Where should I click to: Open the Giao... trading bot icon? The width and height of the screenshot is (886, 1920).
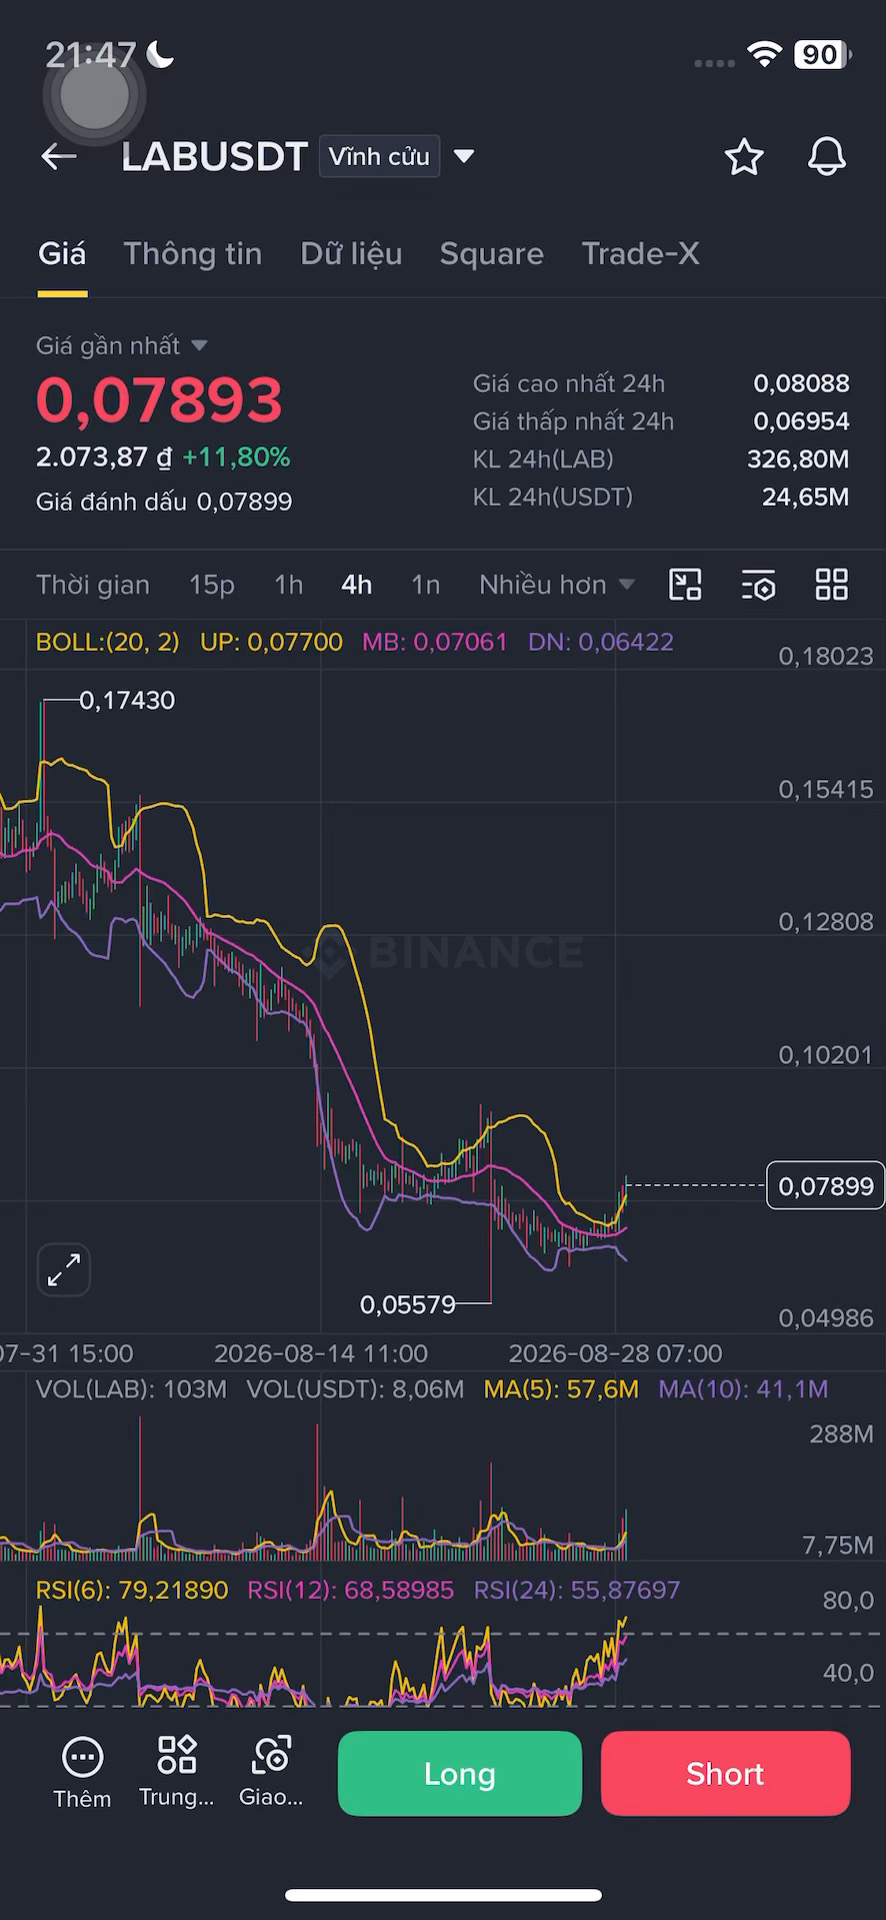271,1771
